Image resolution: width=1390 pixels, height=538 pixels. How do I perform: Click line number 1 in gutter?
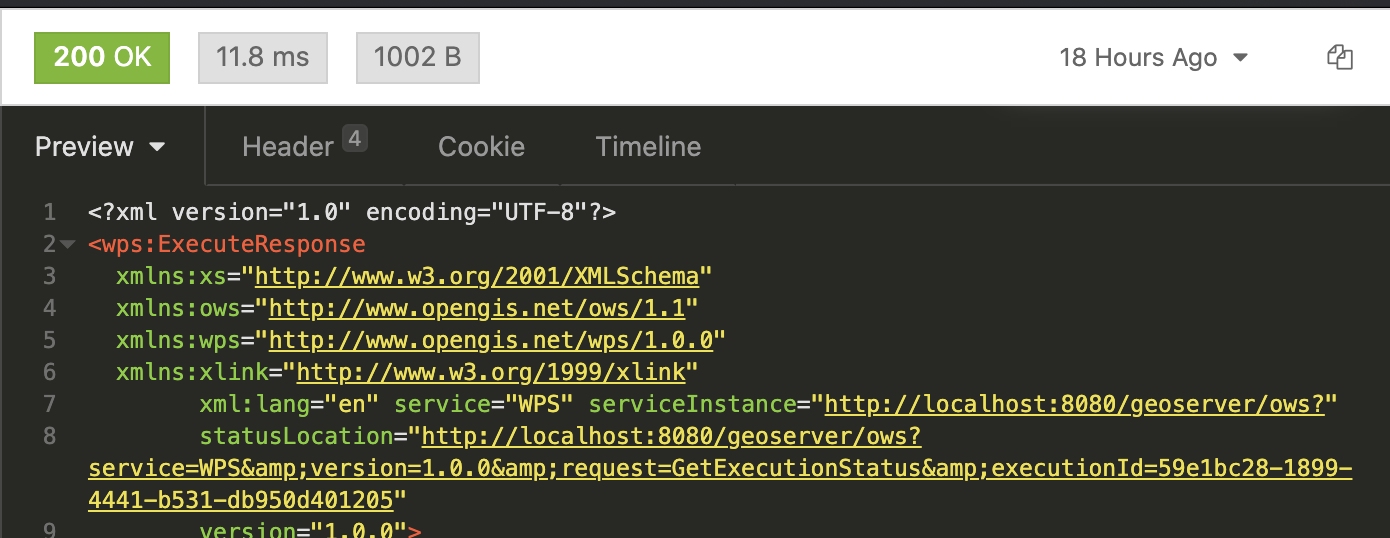[x=49, y=212]
